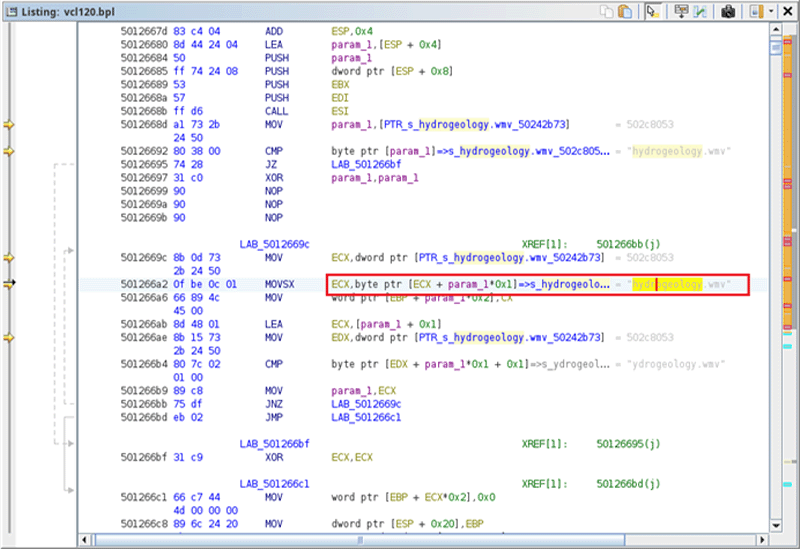Select the label LAB_501266c1 above address 501266c1
The height and width of the screenshot is (551, 800).
tap(274, 484)
